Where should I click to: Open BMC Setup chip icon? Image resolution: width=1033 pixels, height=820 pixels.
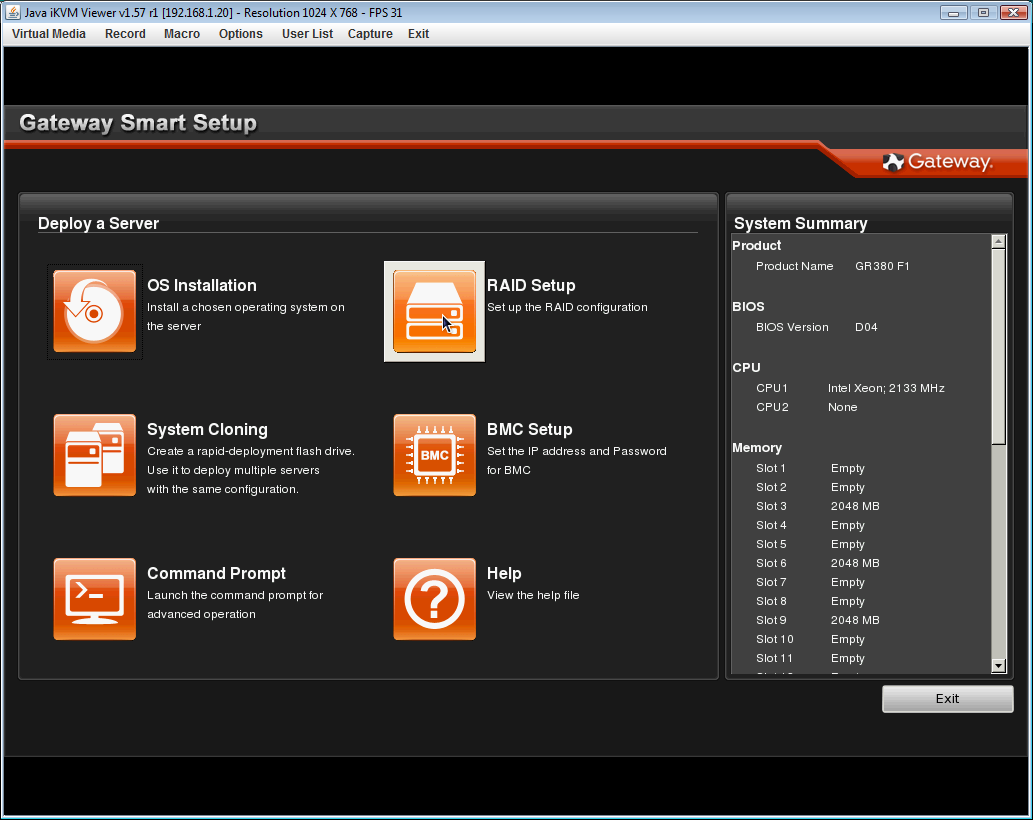434,455
